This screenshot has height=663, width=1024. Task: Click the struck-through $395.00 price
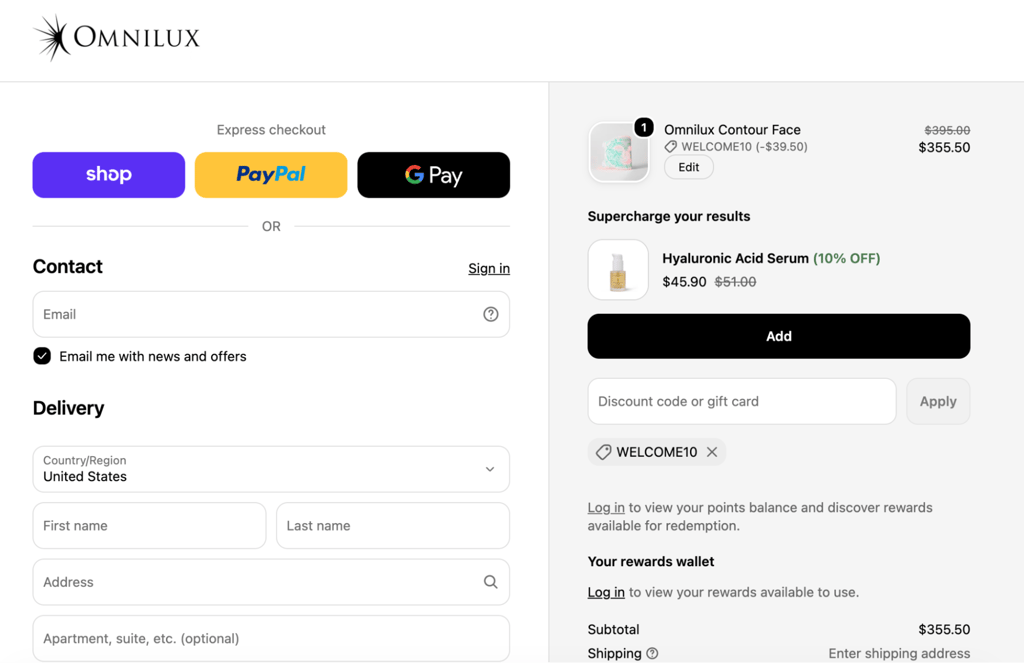tap(947, 131)
